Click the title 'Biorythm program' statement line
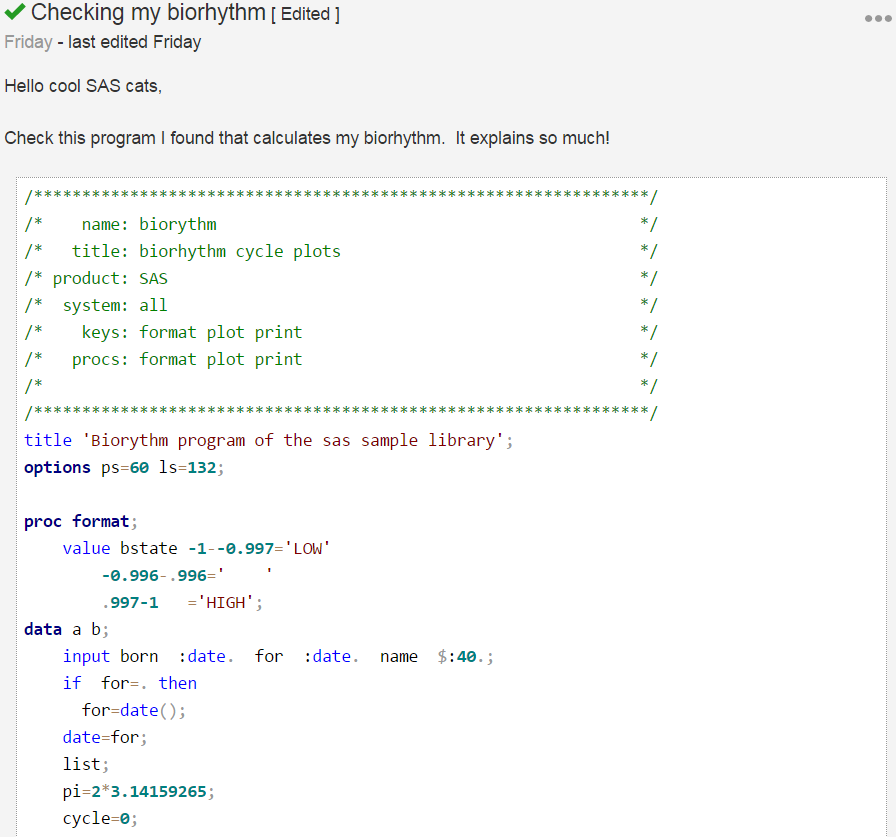The height and width of the screenshot is (837, 896). (x=267, y=439)
